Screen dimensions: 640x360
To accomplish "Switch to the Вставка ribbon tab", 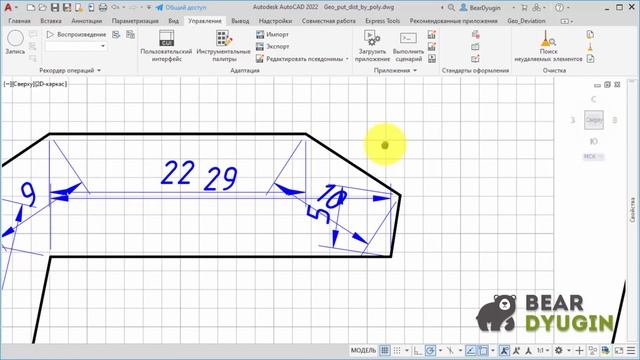I will coord(51,21).
